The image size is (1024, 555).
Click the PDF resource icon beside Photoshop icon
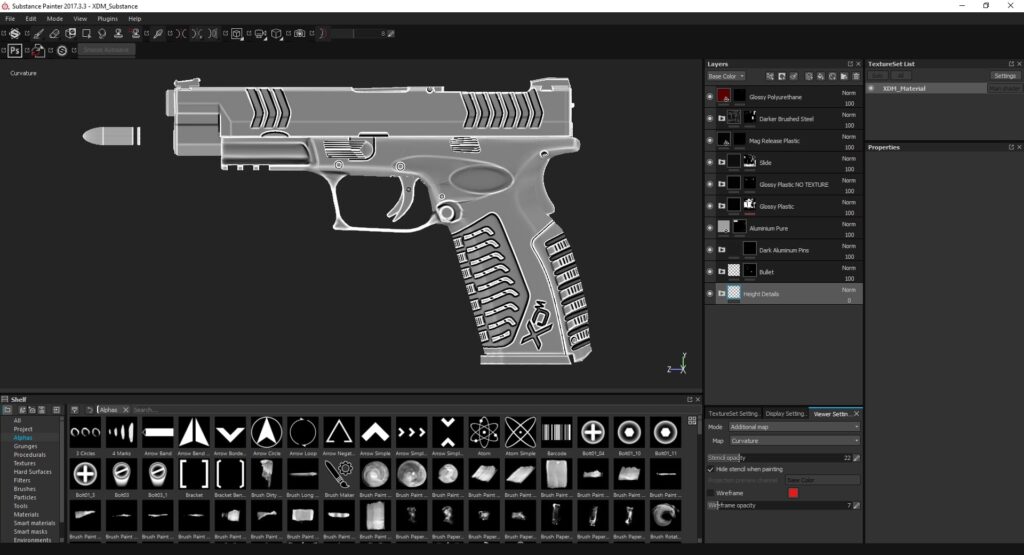(x=39, y=50)
